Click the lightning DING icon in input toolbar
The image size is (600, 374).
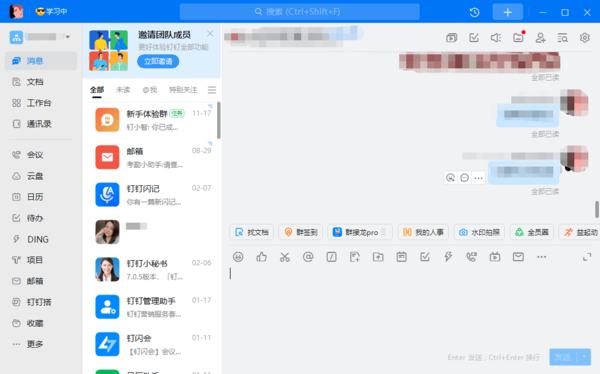coord(448,257)
